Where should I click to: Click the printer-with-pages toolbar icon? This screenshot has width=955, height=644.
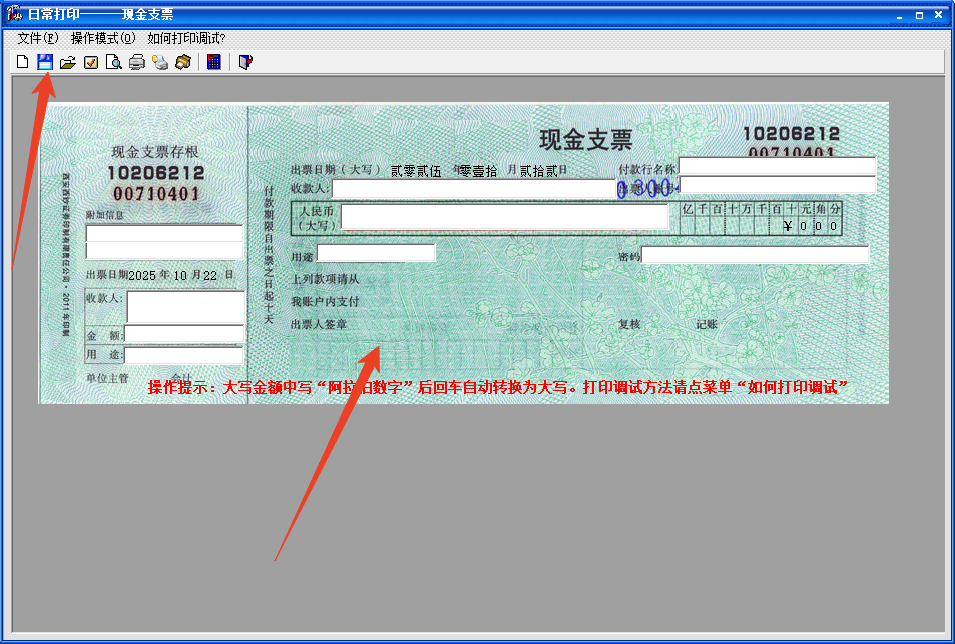click(160, 62)
